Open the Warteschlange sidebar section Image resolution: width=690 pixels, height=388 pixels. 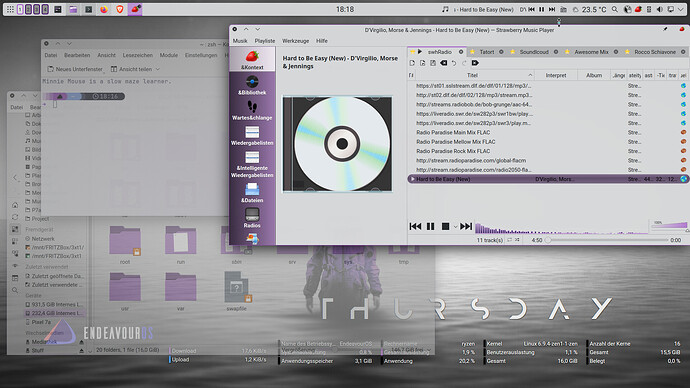[x=252, y=110]
